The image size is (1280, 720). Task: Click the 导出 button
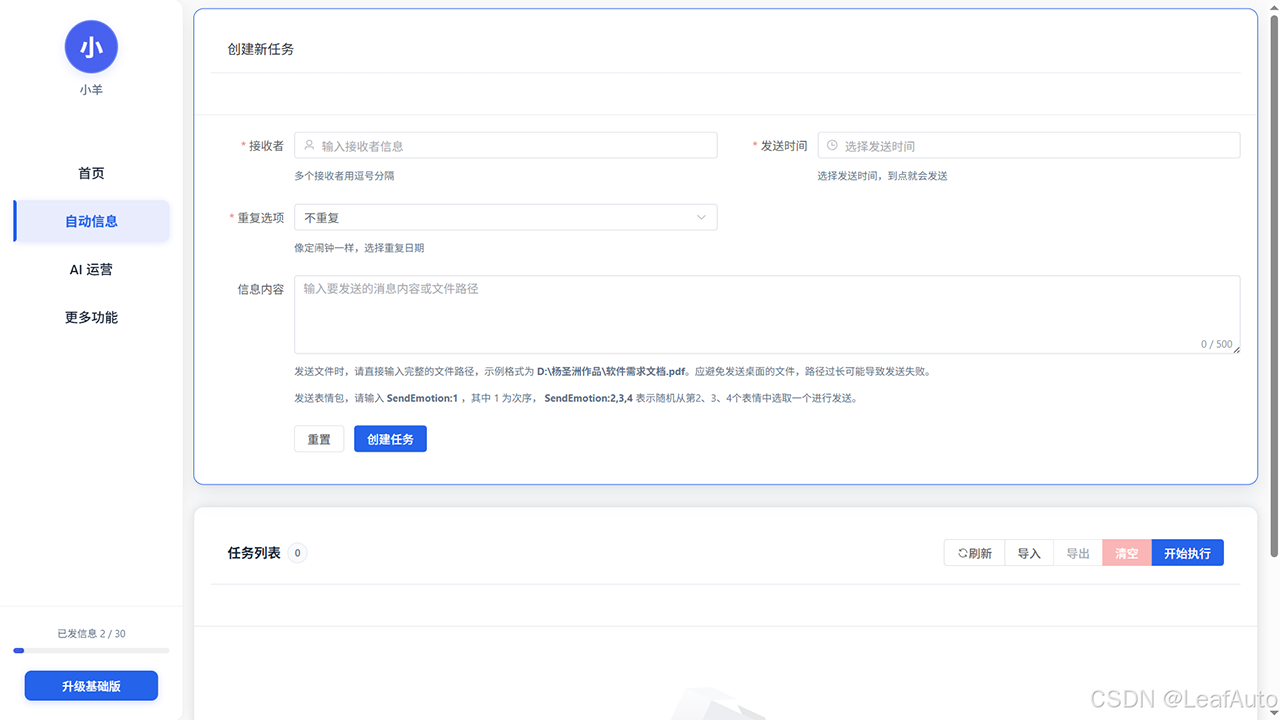tap(1077, 552)
